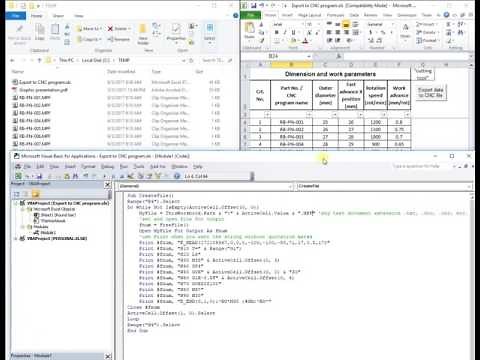
Task: Click the Run Sub play icon in VBA toolbar
Action: 104,176
